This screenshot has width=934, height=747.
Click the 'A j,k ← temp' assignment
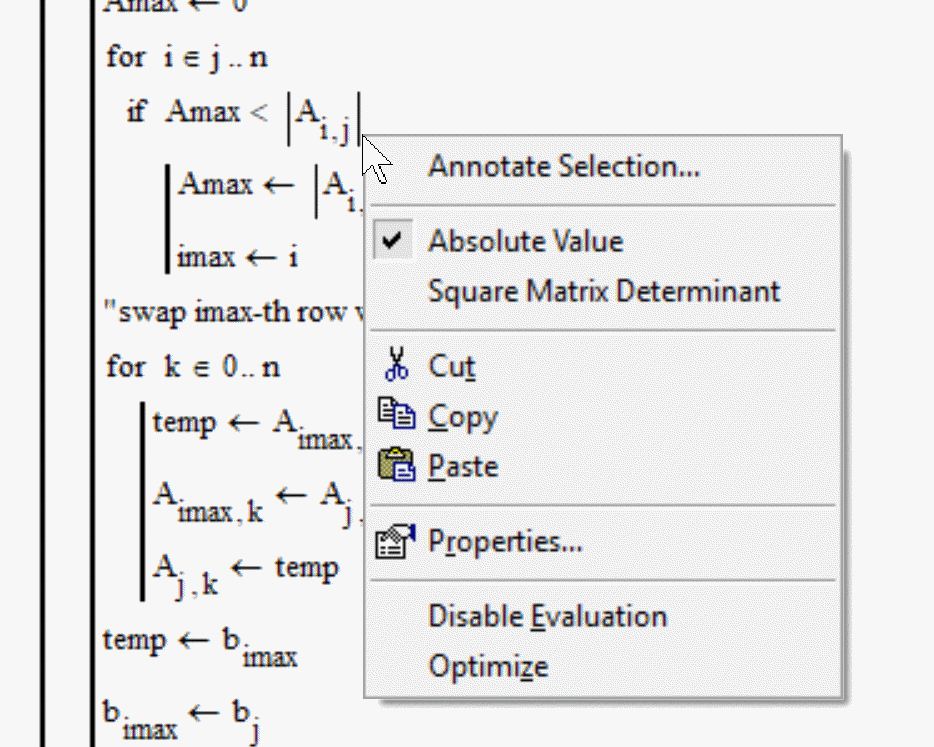coord(245,570)
